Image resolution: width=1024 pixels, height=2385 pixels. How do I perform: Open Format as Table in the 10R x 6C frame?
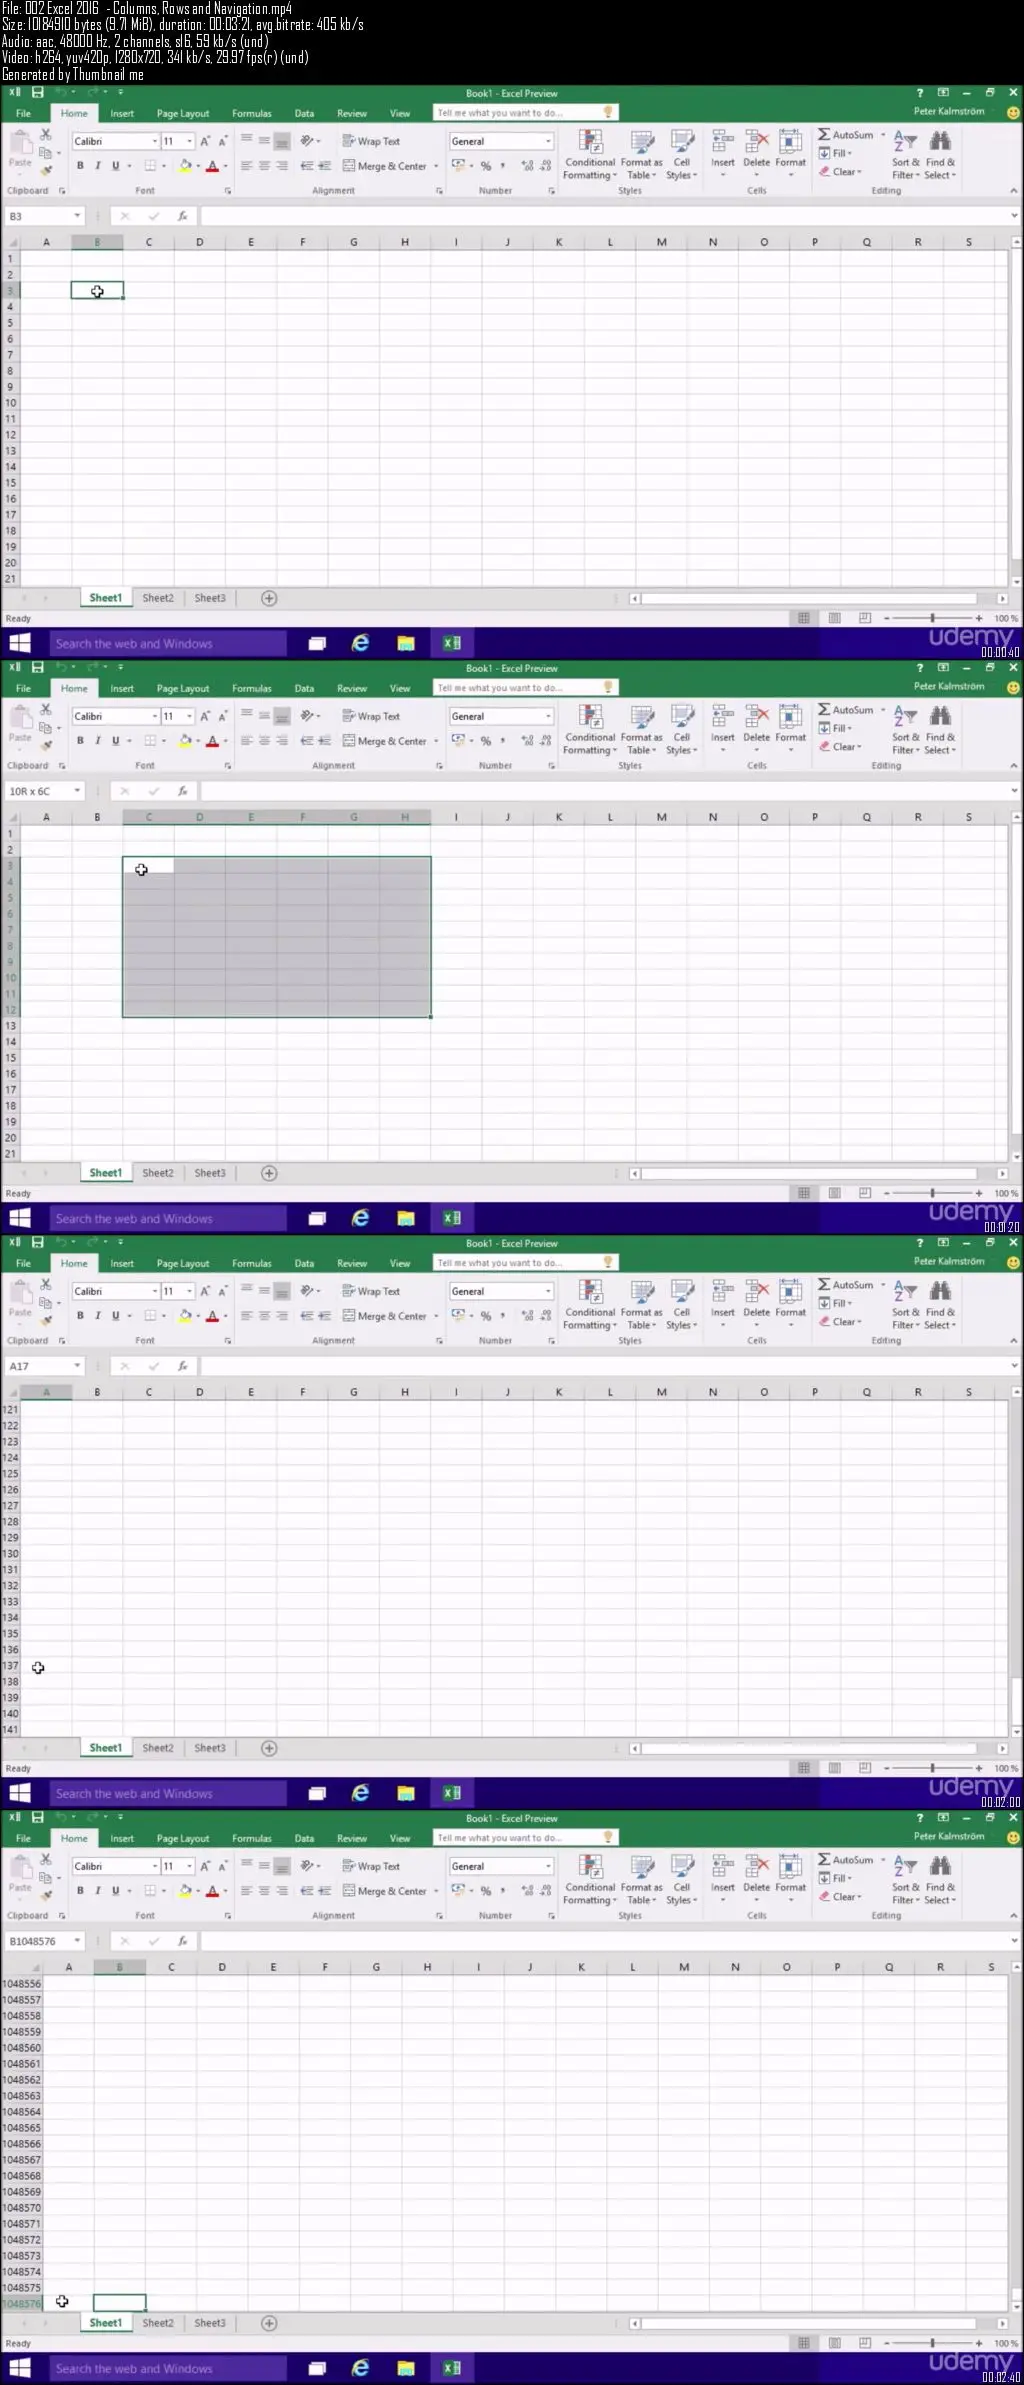pos(641,729)
